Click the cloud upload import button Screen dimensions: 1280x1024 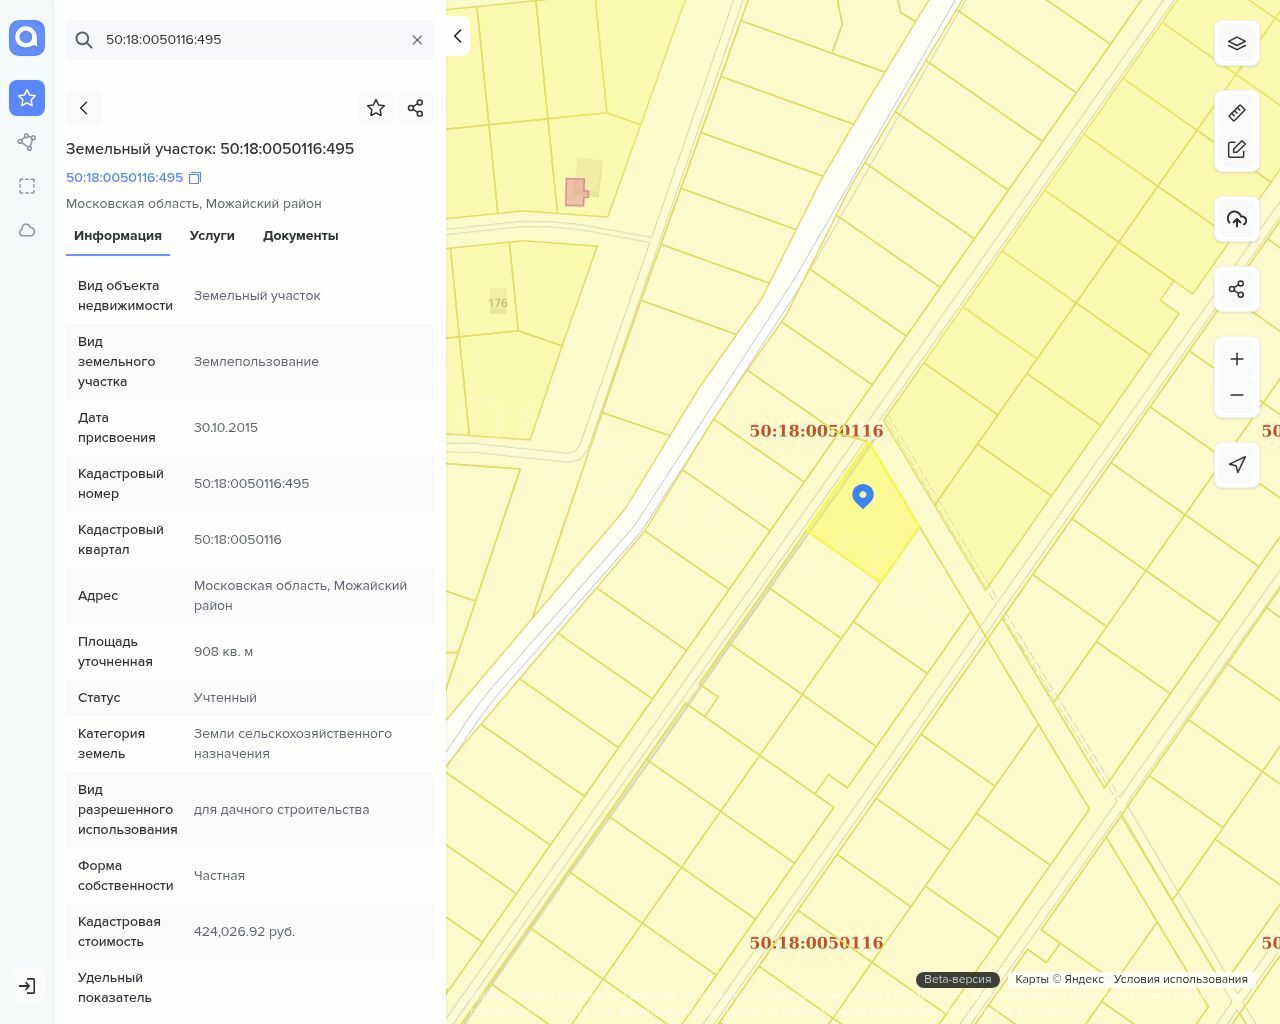1237,219
